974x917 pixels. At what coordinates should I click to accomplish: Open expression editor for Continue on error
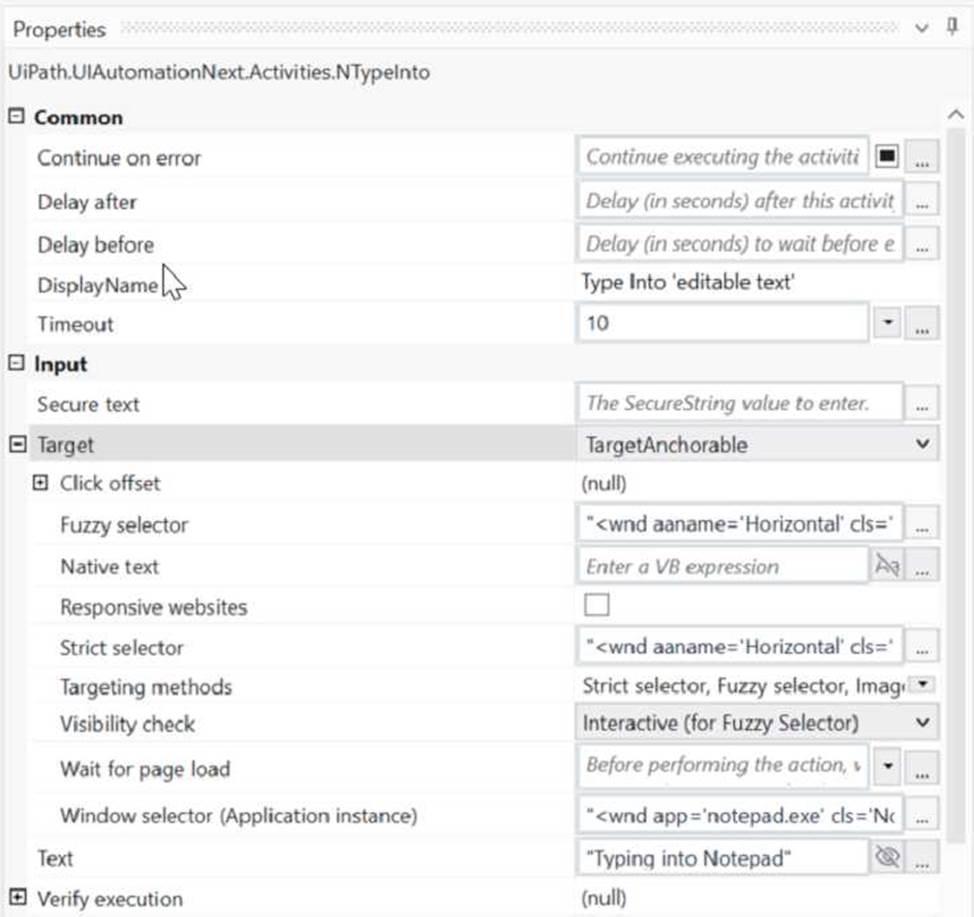pos(922,157)
